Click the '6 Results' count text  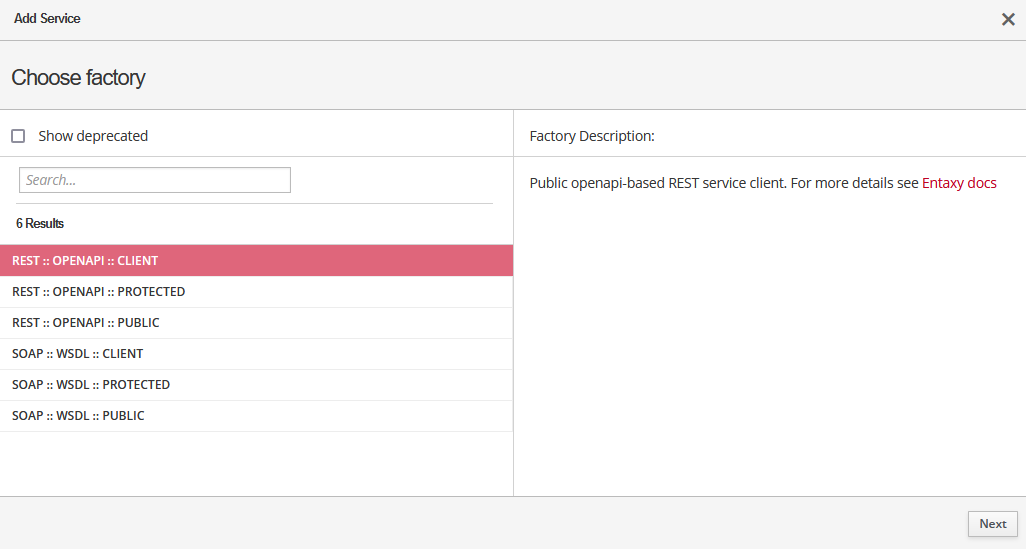coord(40,223)
